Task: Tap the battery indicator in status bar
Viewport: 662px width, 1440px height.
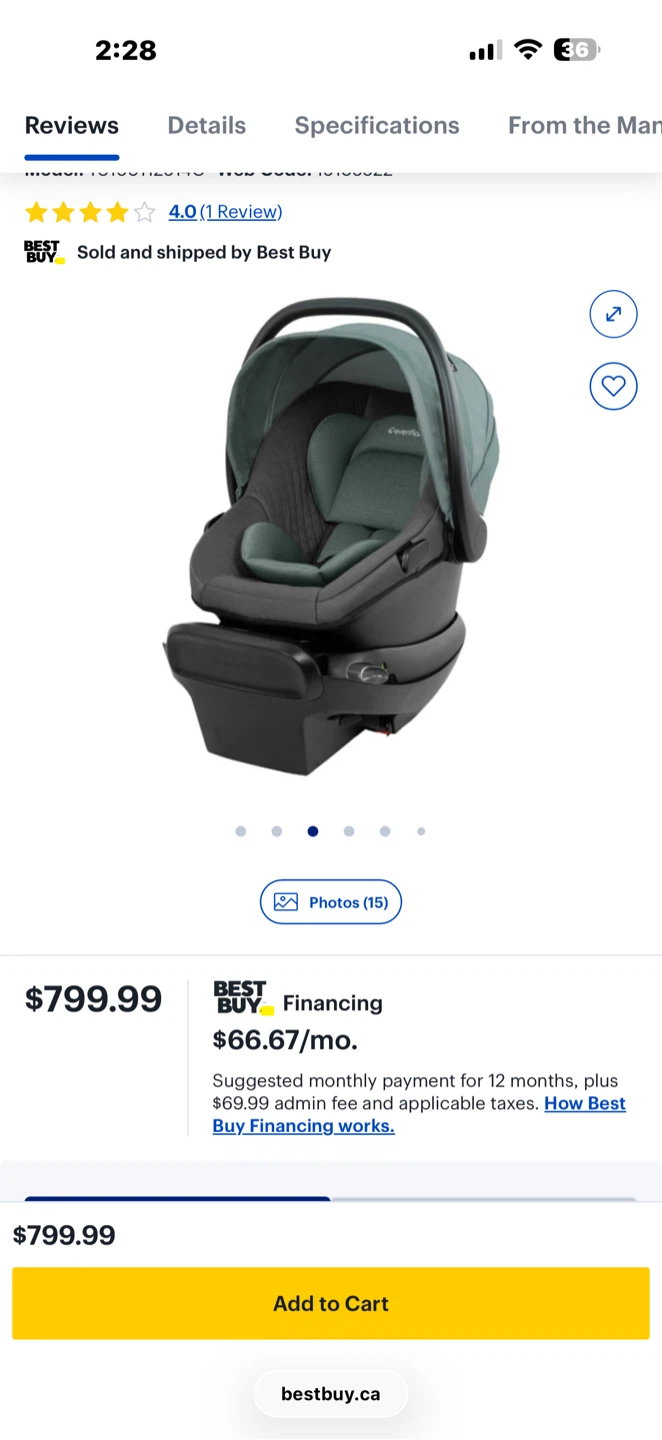Action: pyautogui.click(x=576, y=50)
